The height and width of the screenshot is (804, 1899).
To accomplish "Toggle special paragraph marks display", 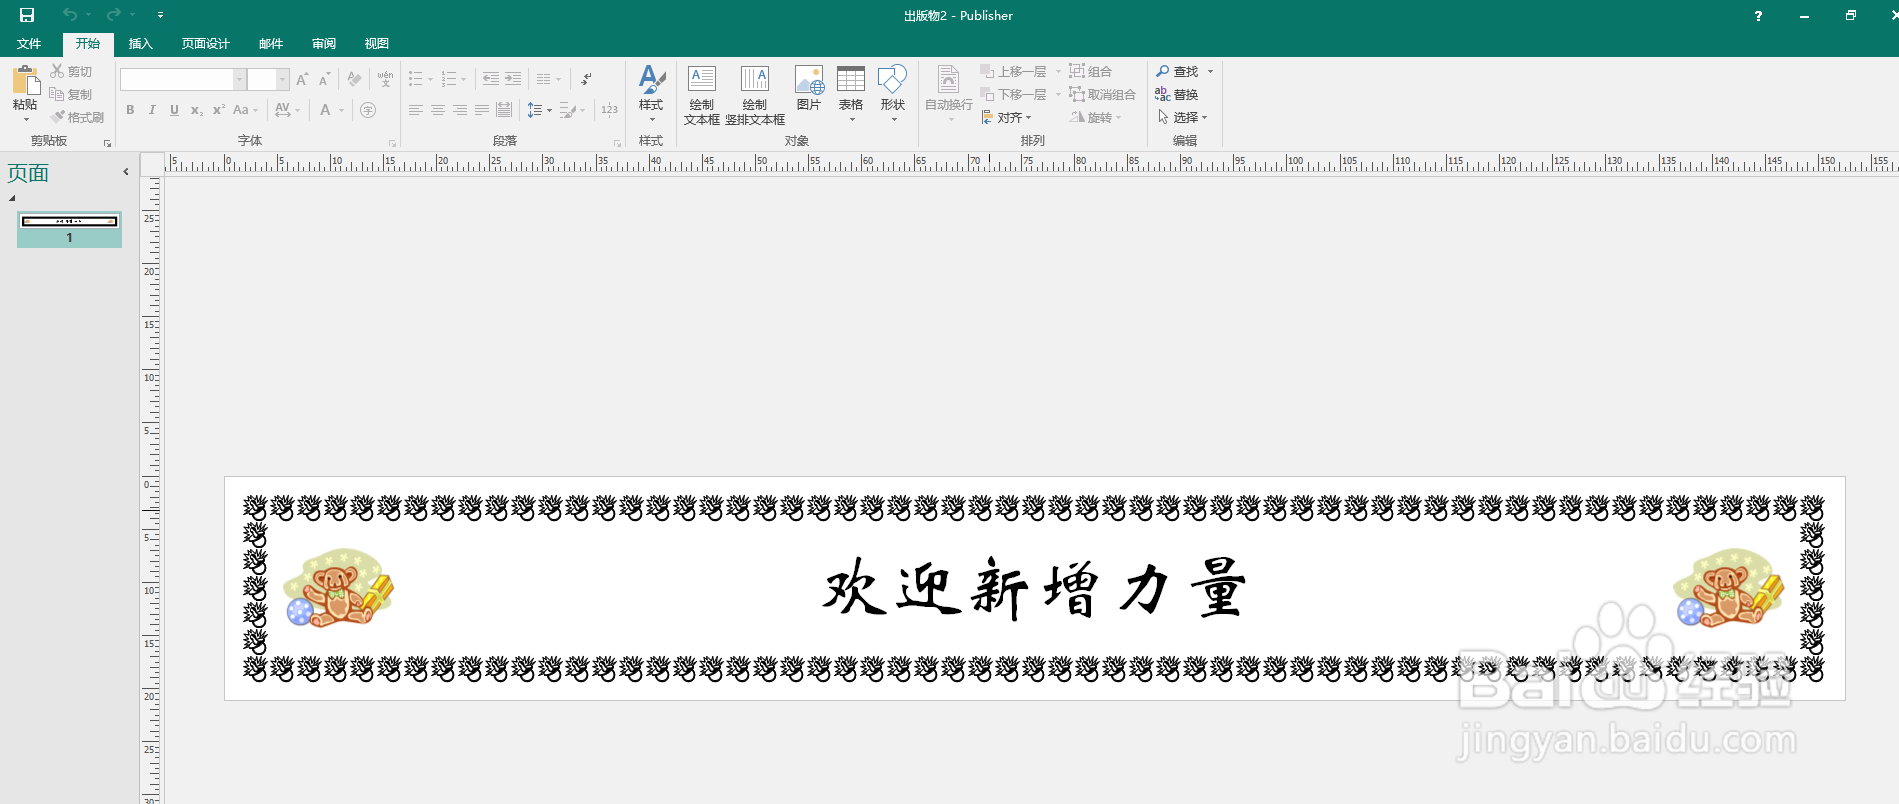I will point(586,79).
